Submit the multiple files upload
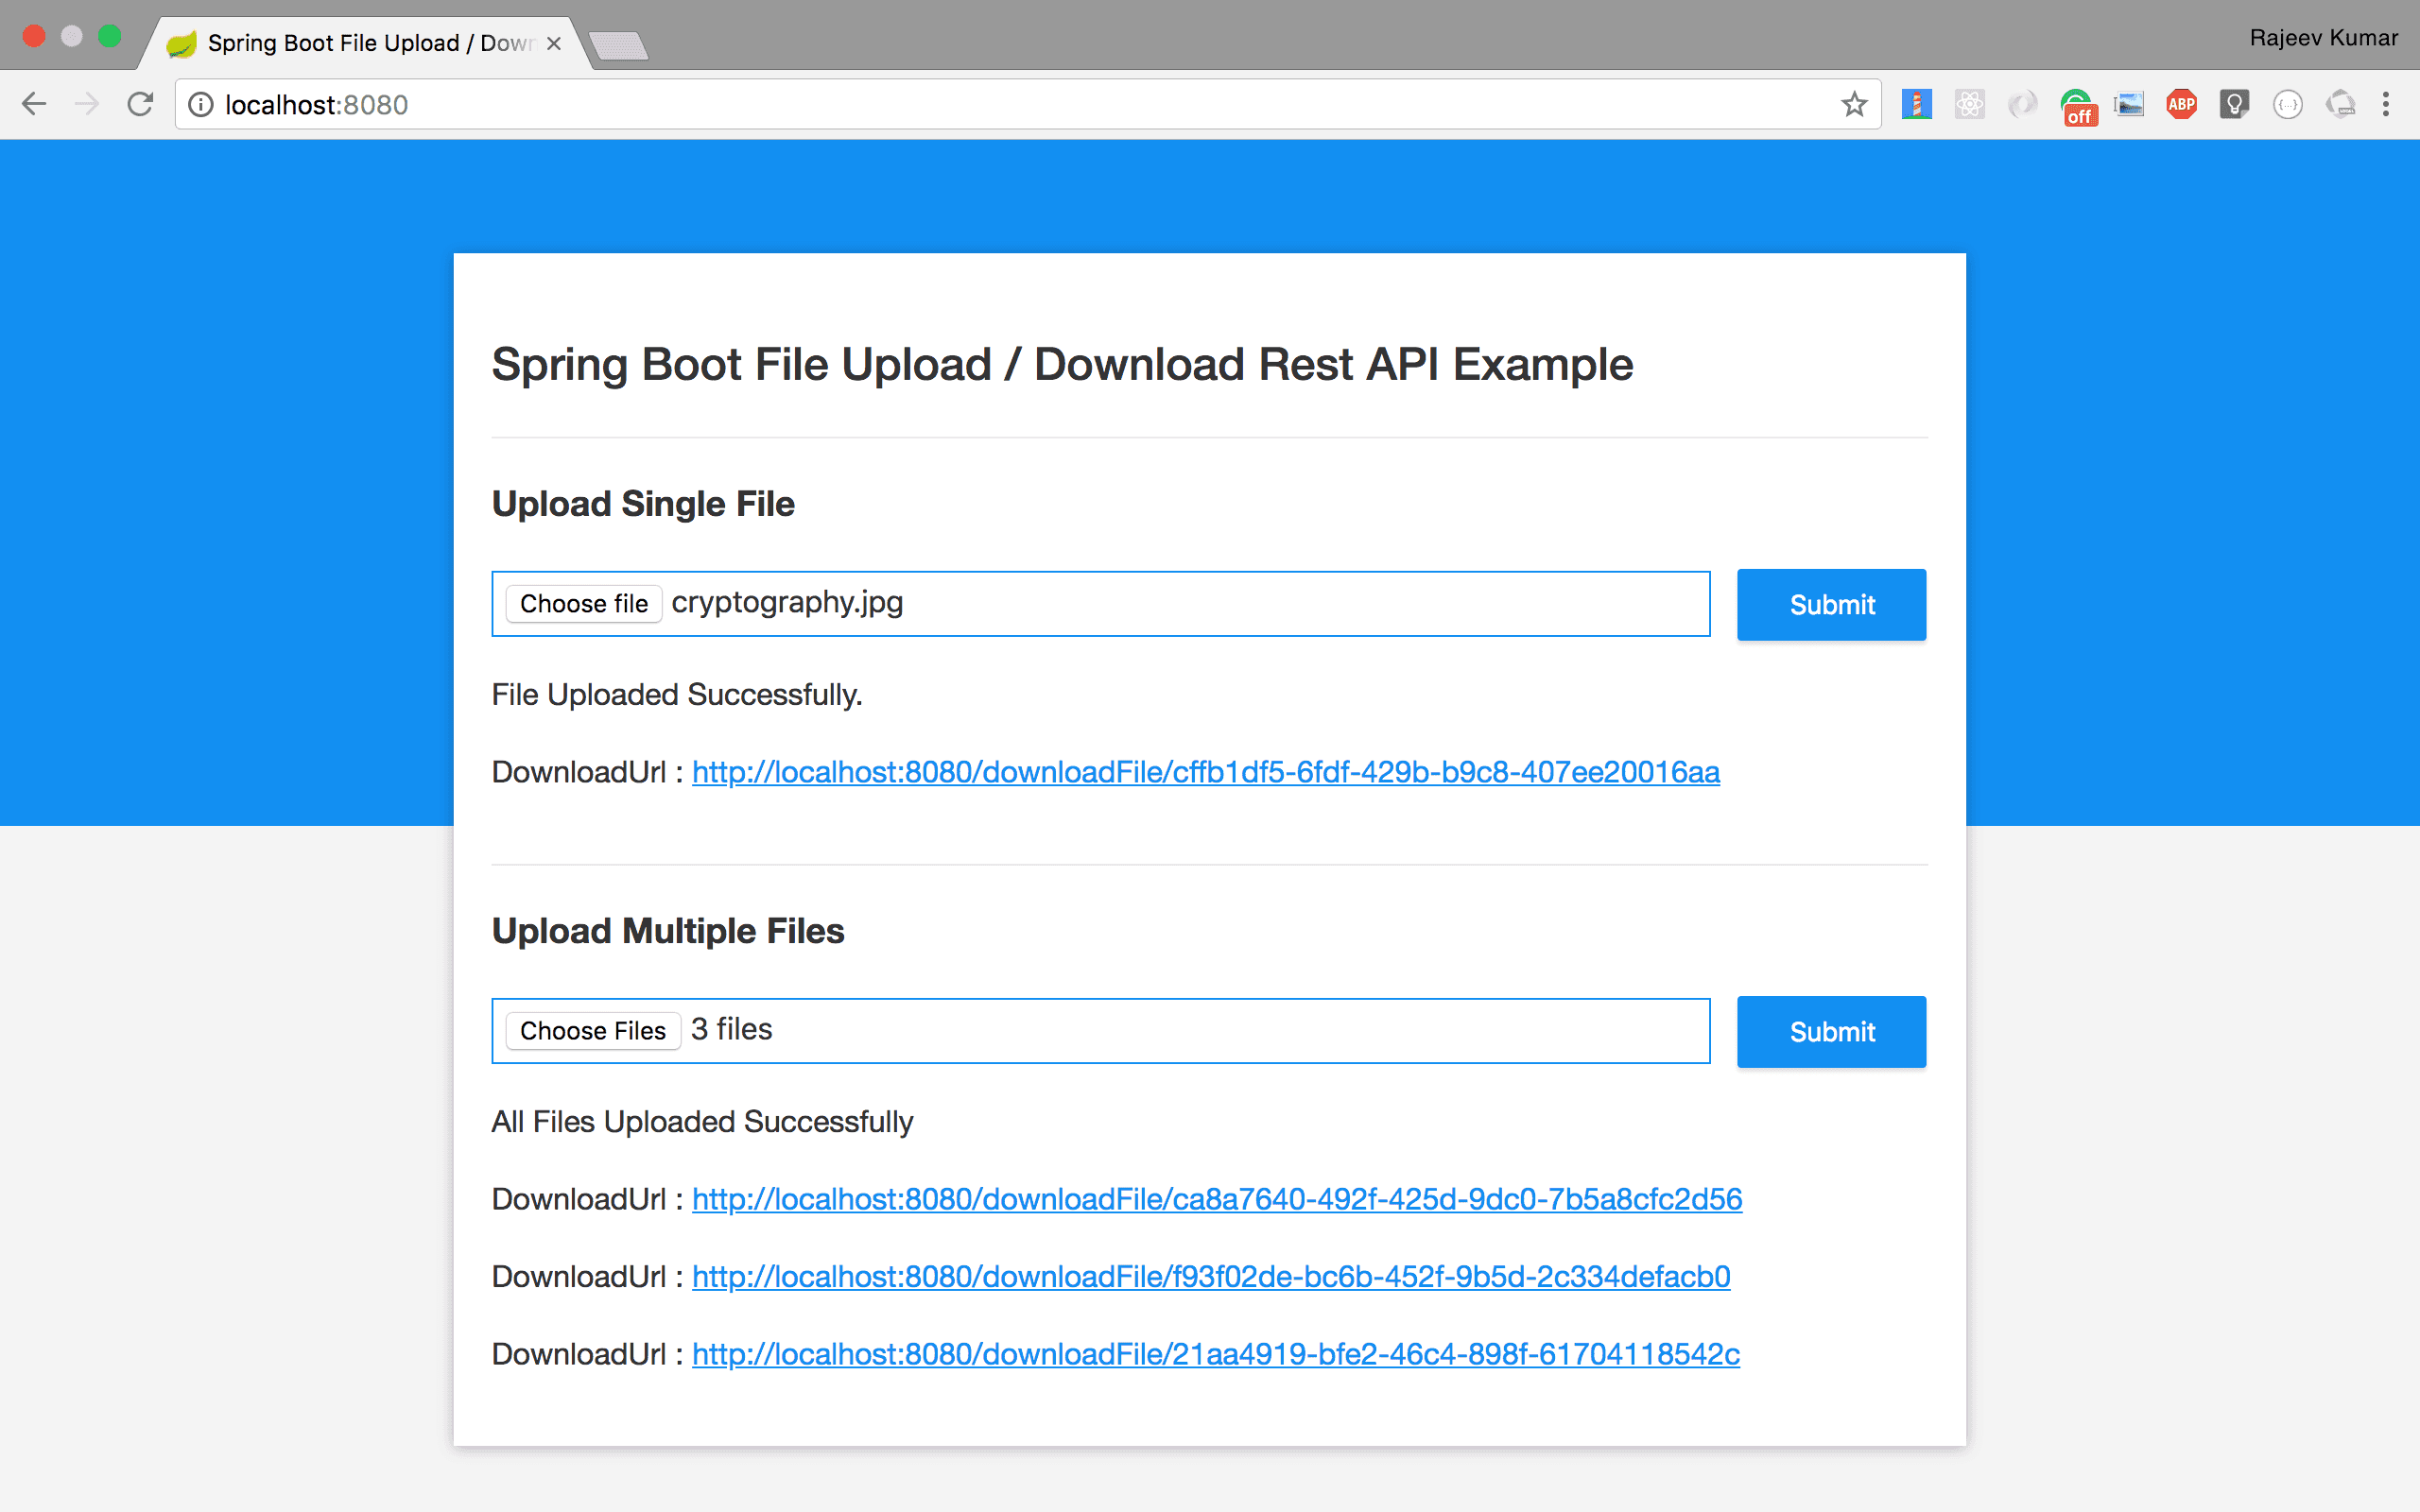This screenshot has width=2420, height=1512. [1831, 1032]
